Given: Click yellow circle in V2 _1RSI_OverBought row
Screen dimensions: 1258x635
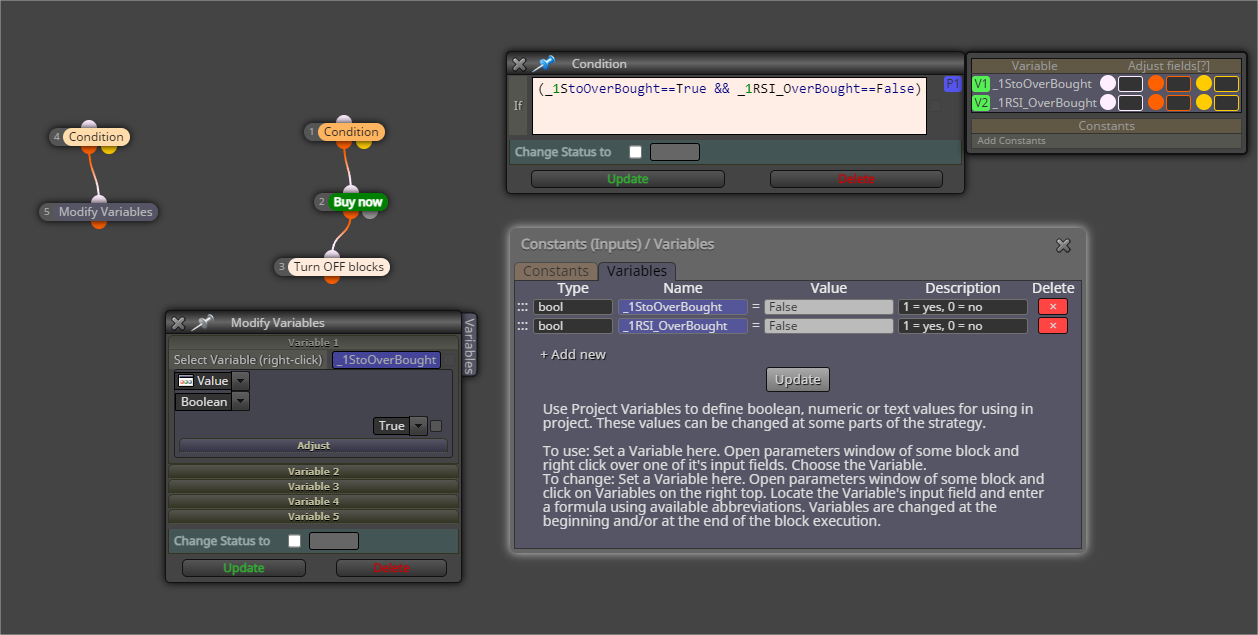Looking at the screenshot, I should [1204, 102].
